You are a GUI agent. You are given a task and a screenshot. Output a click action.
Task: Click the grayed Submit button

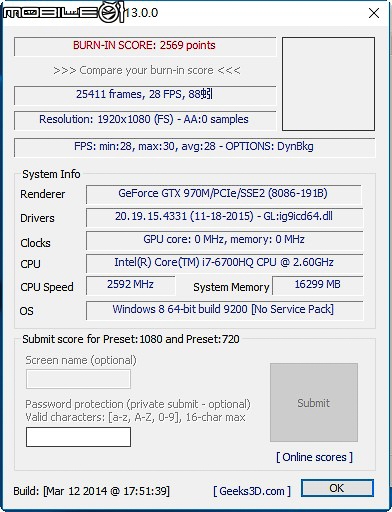tap(314, 403)
